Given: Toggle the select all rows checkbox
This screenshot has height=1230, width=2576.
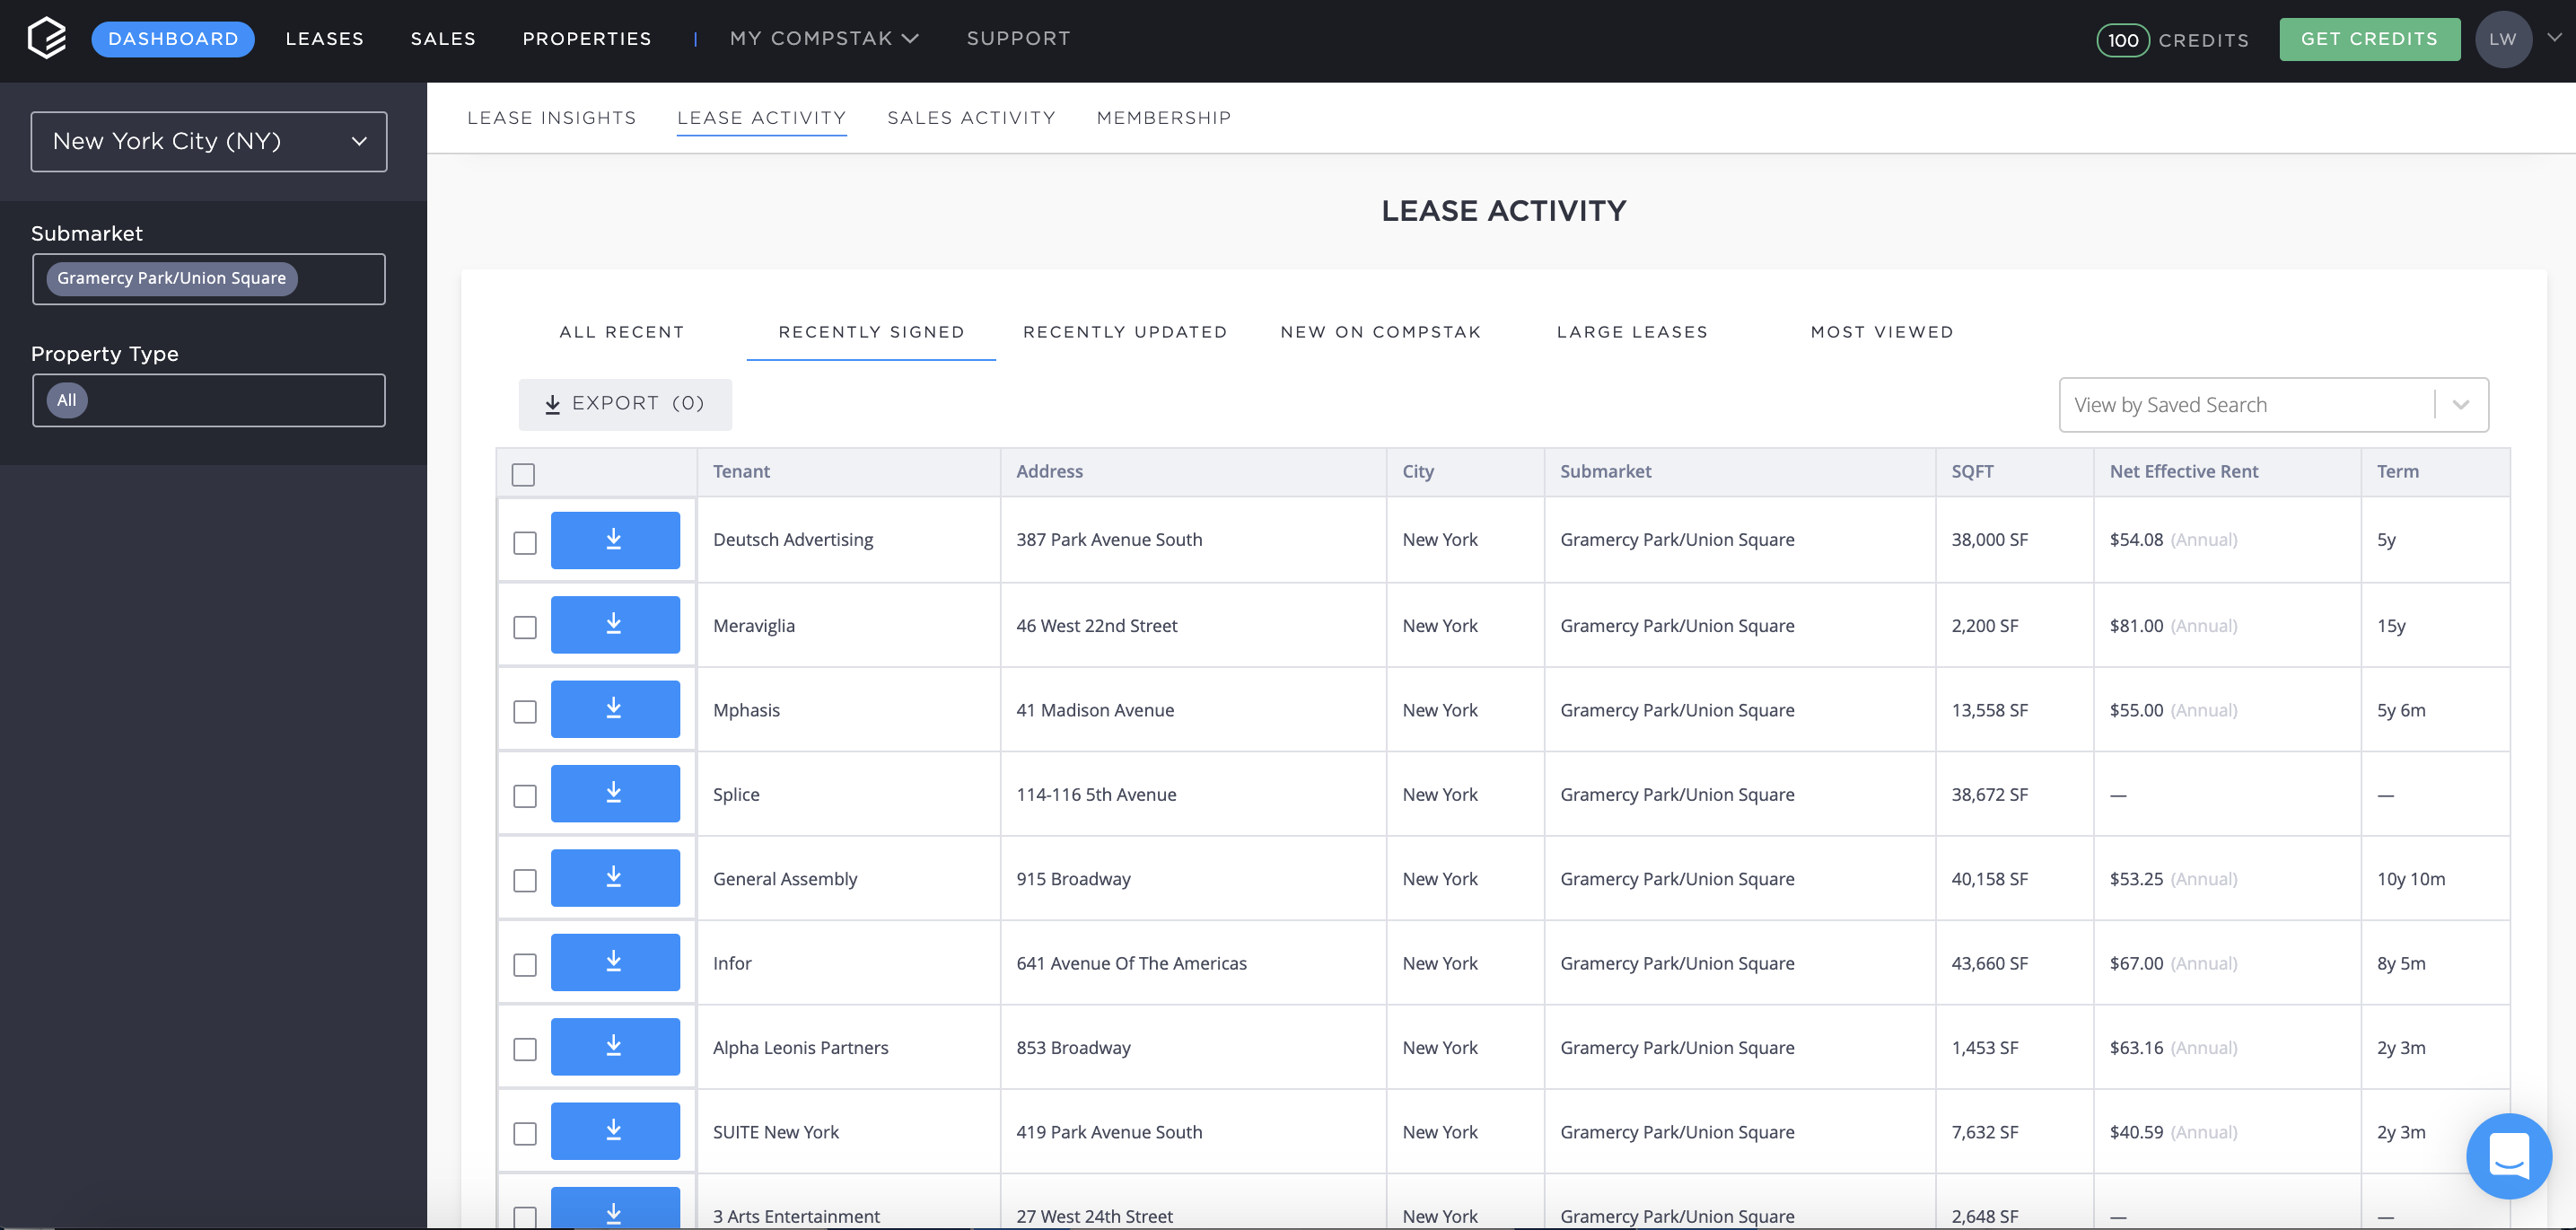Looking at the screenshot, I should (x=524, y=473).
